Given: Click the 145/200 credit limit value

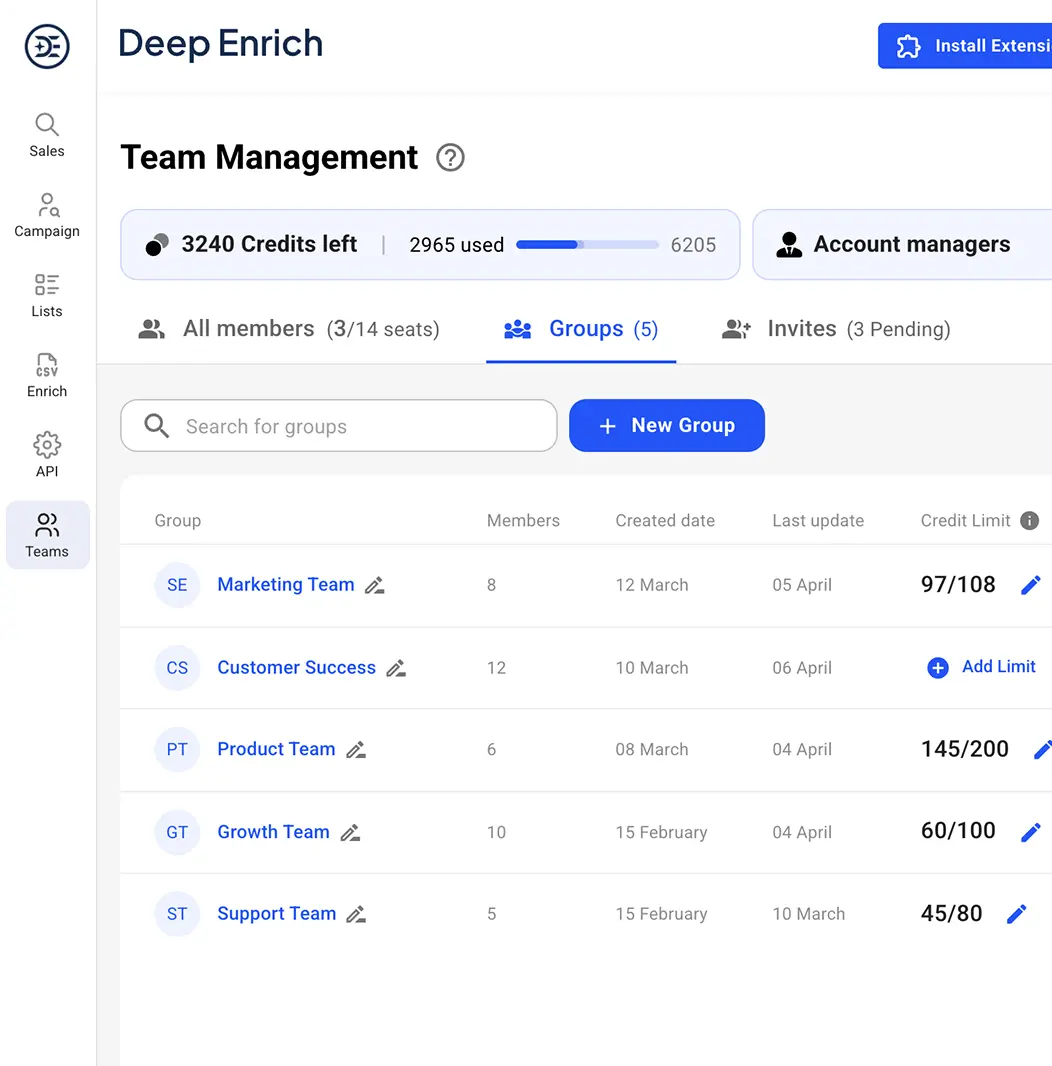Looking at the screenshot, I should click(x=965, y=749).
